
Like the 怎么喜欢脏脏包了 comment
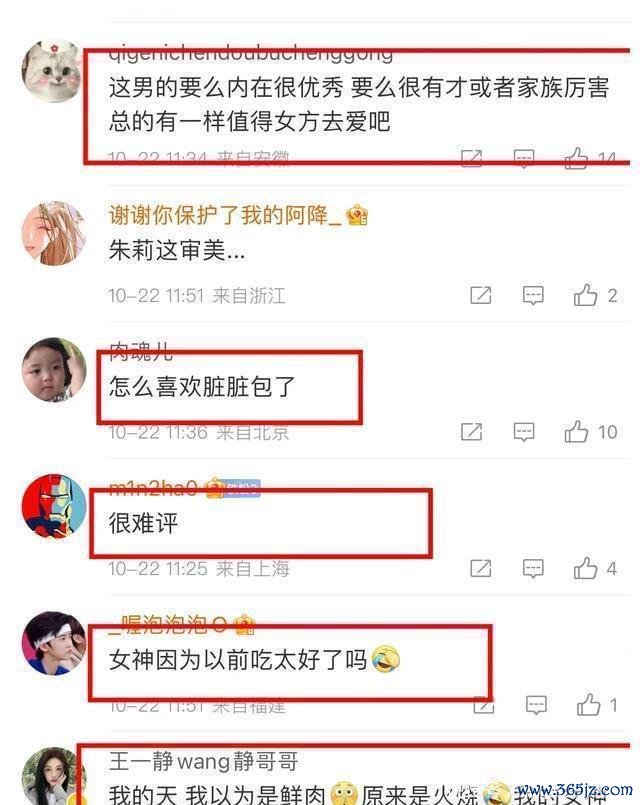576,432
